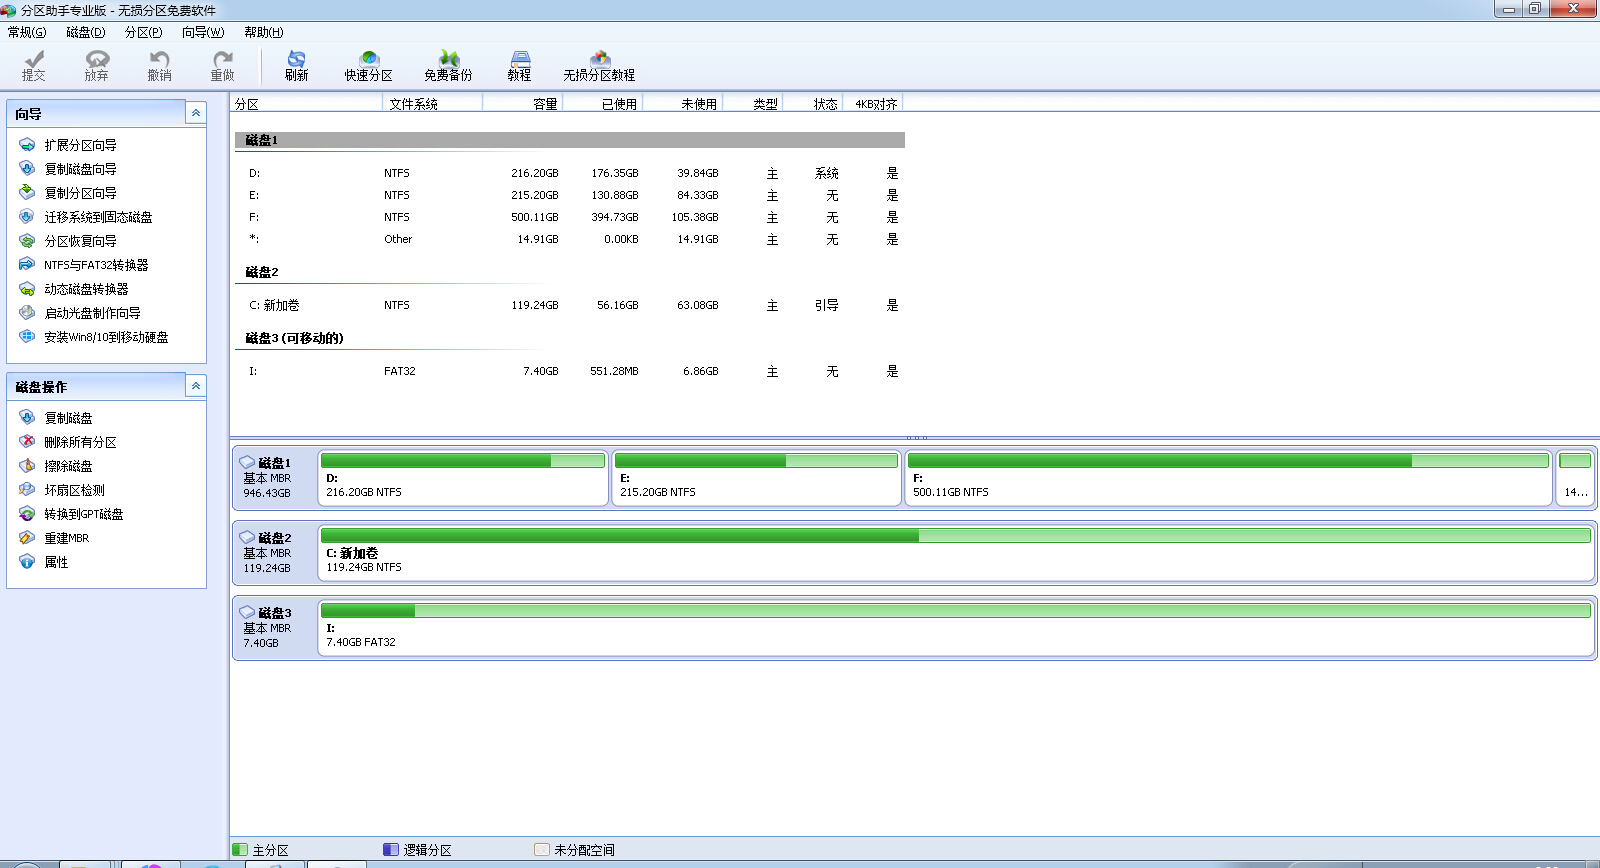
Task: Click the 放弃 discard toolbar icon
Action: (96, 65)
